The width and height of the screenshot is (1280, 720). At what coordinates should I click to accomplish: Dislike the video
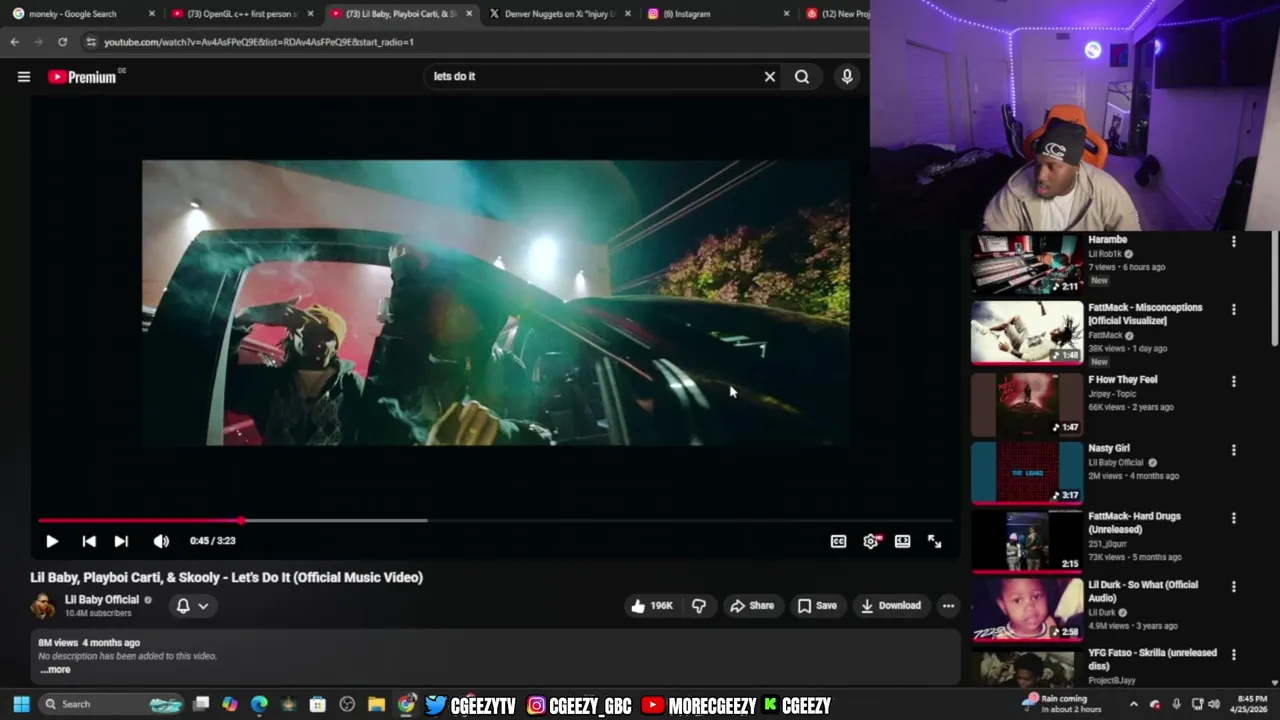[699, 606]
